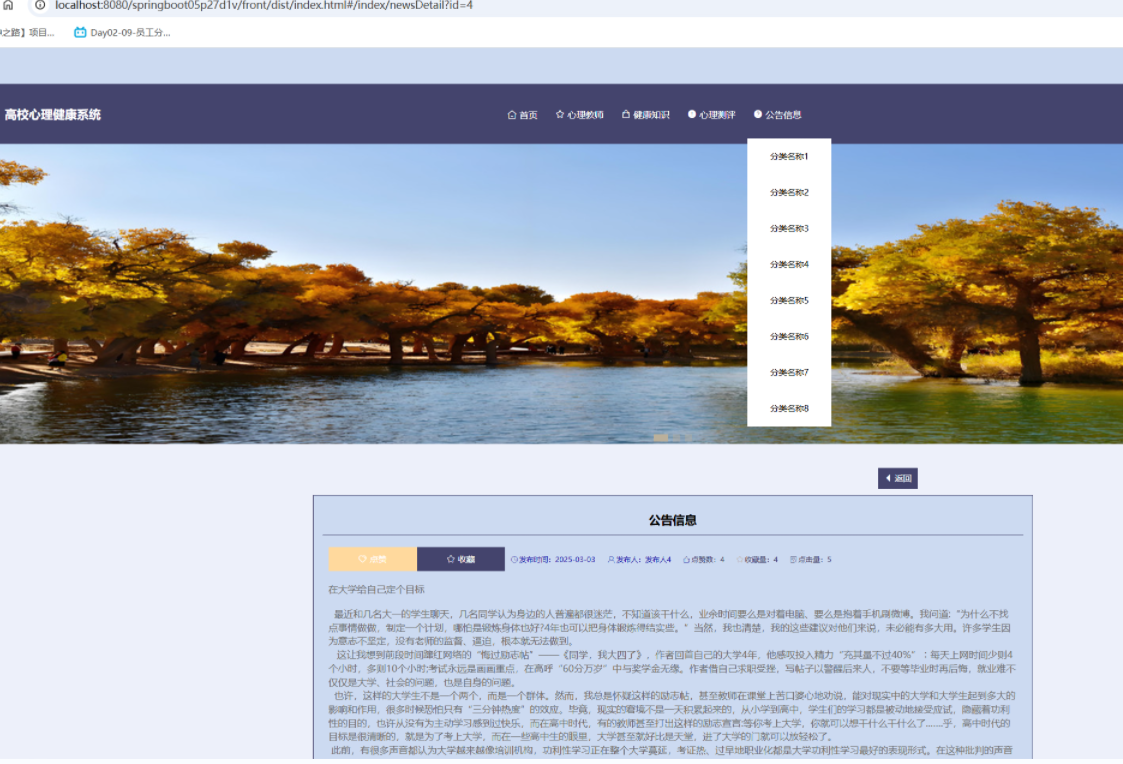Open the Day02-09 bookmark
The height and width of the screenshot is (764, 1123).
pyautogui.click(x=122, y=32)
